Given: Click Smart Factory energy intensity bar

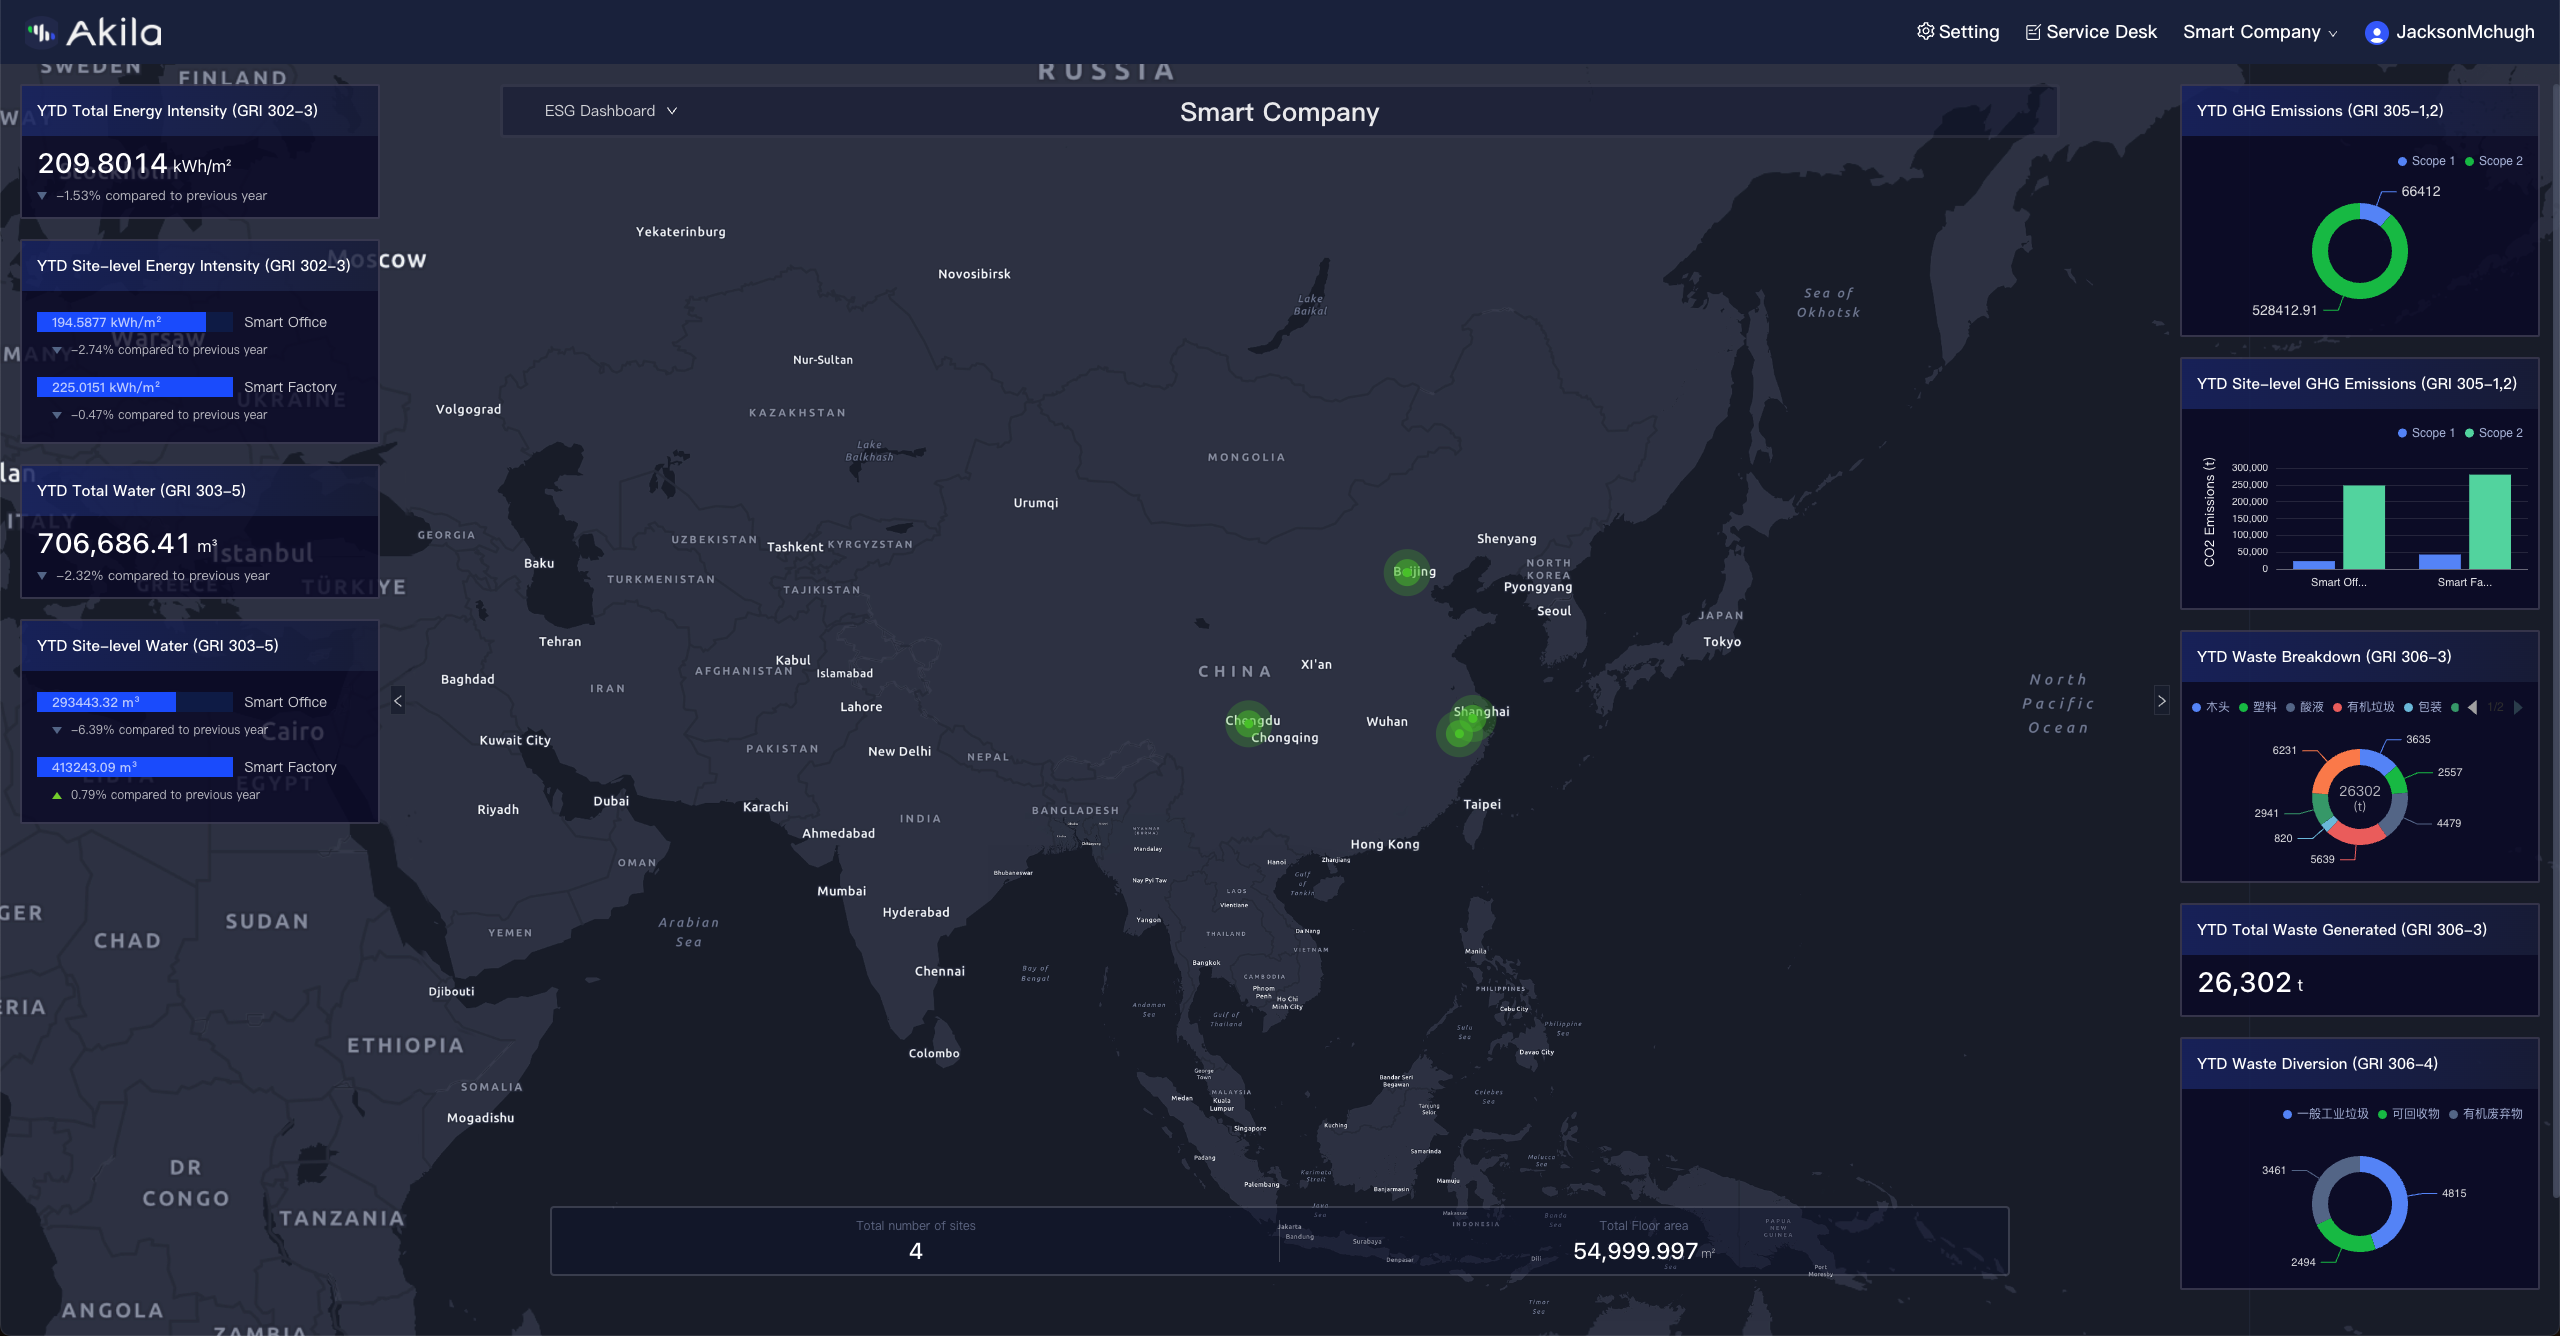Looking at the screenshot, I should point(134,387).
